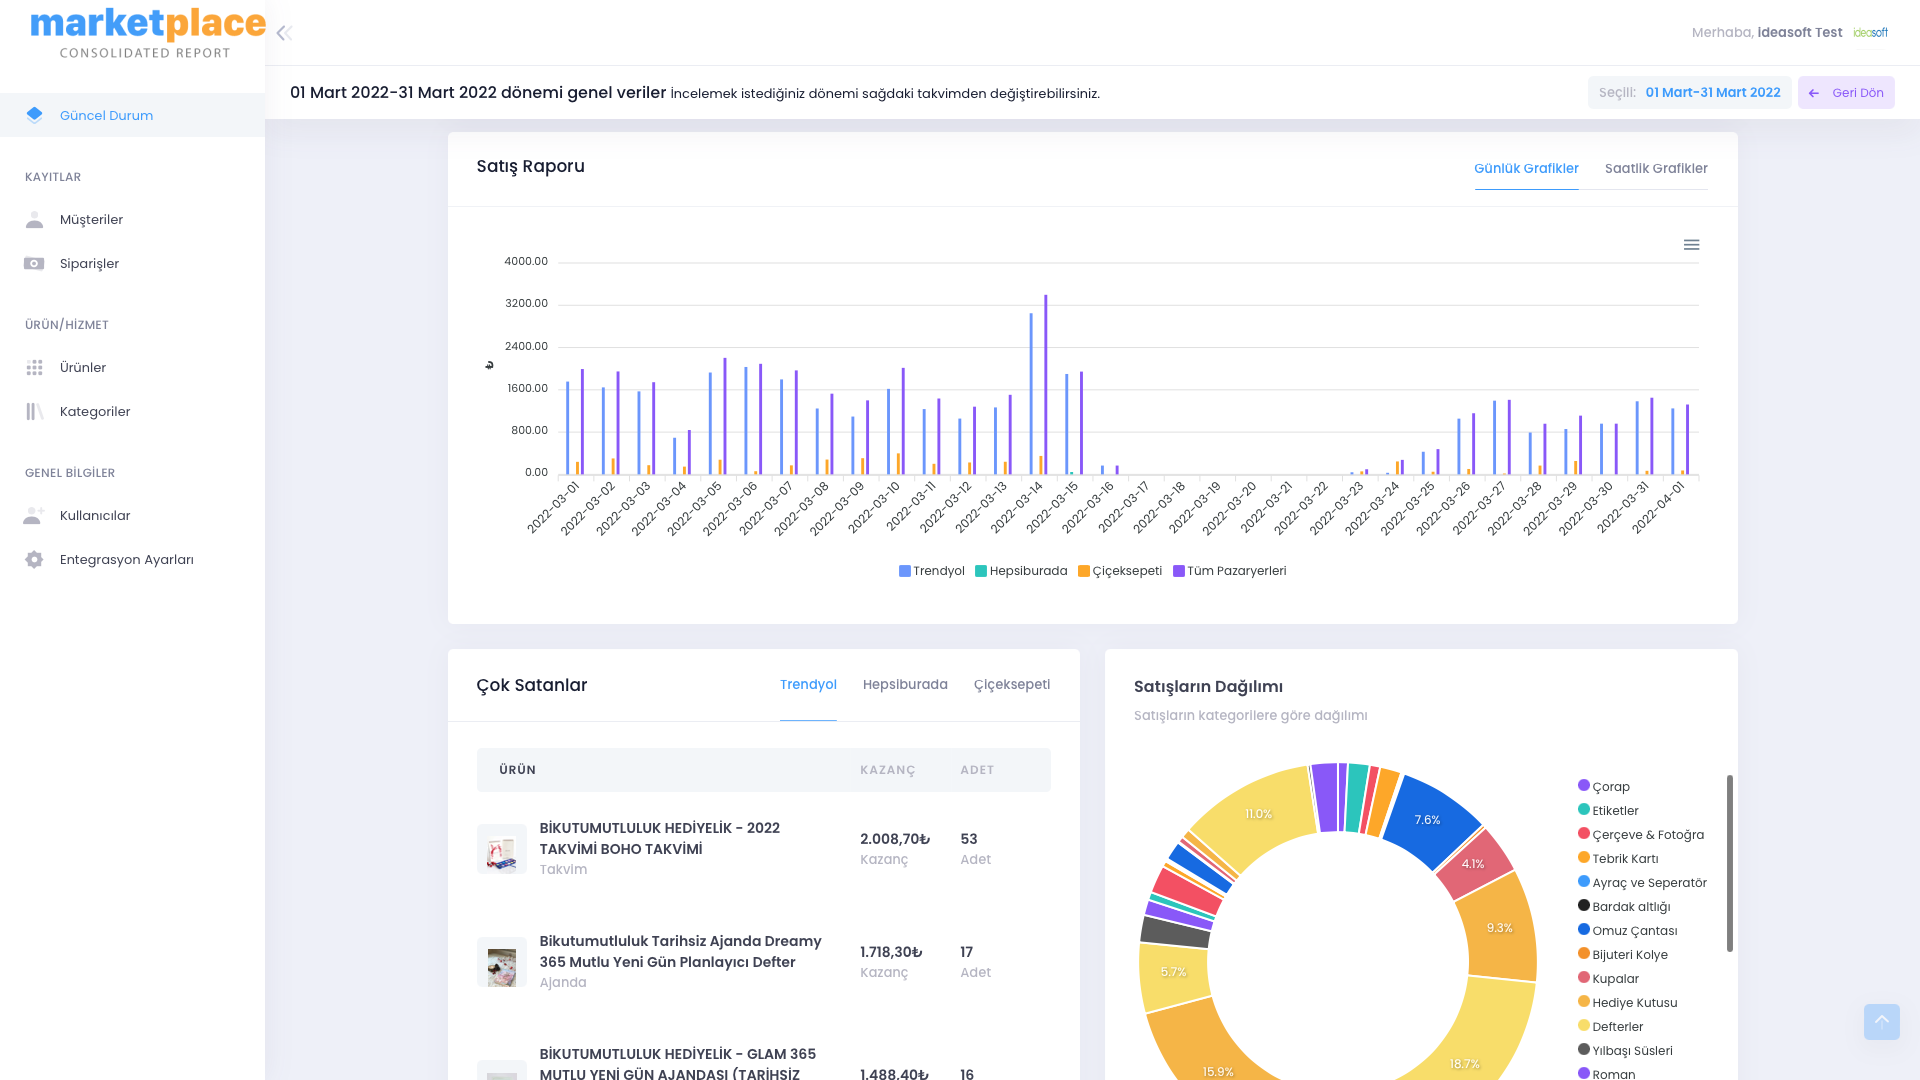Click the ideasoft logo avatar
1920x1080 pixels.
click(1870, 33)
